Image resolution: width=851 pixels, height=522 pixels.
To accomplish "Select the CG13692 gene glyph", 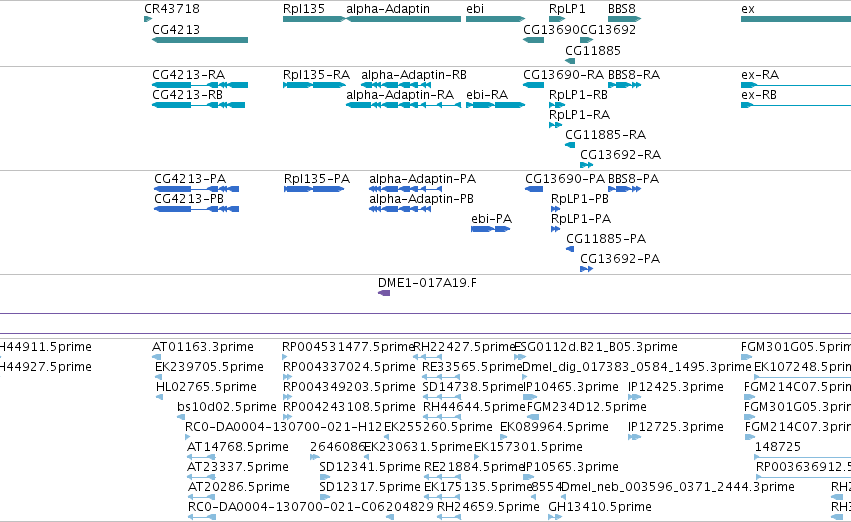I will tap(587, 40).
